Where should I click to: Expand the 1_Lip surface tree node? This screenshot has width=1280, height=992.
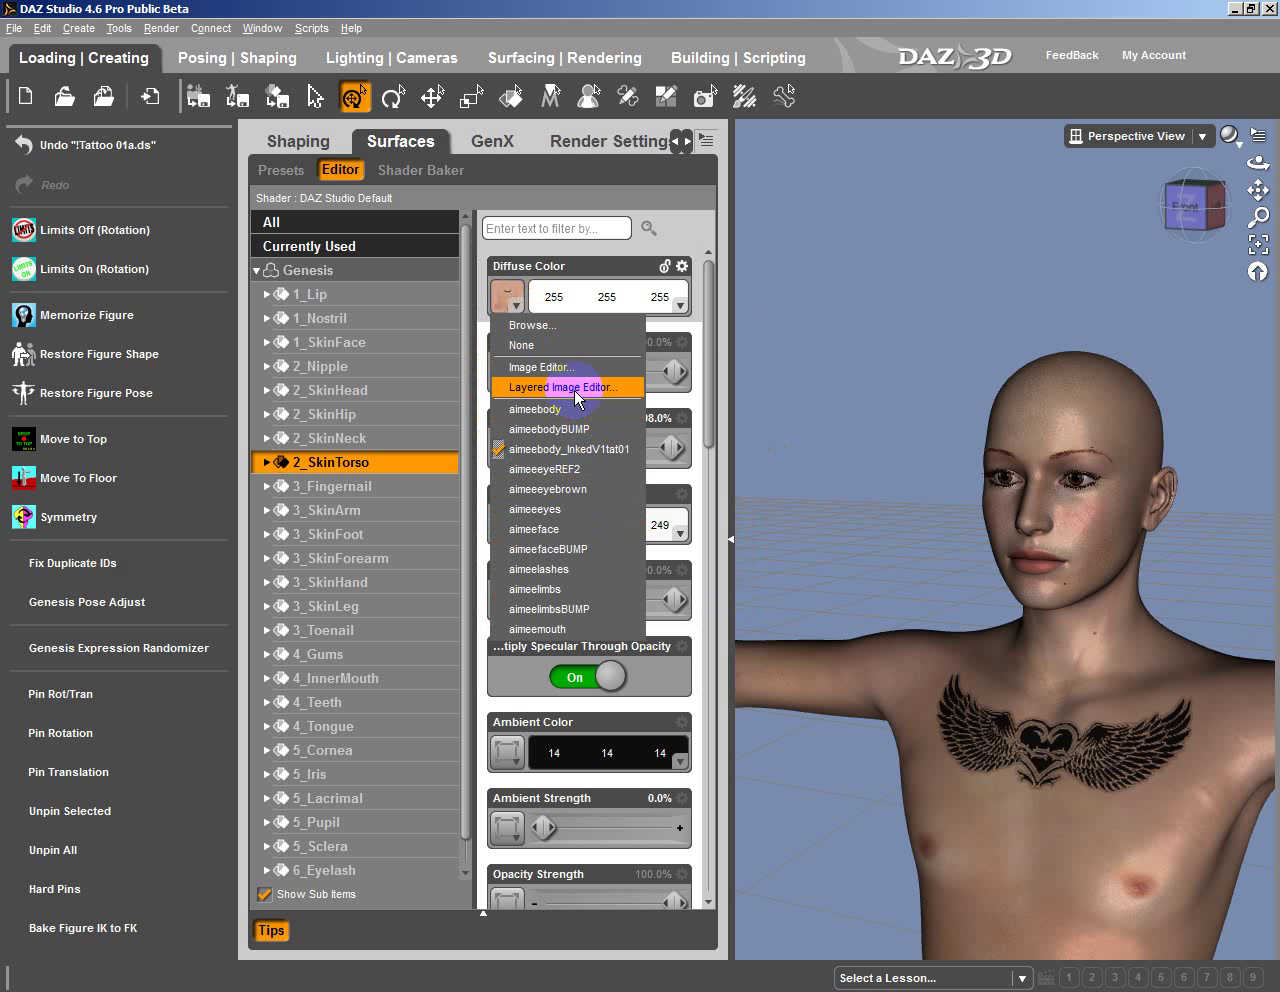click(x=267, y=294)
